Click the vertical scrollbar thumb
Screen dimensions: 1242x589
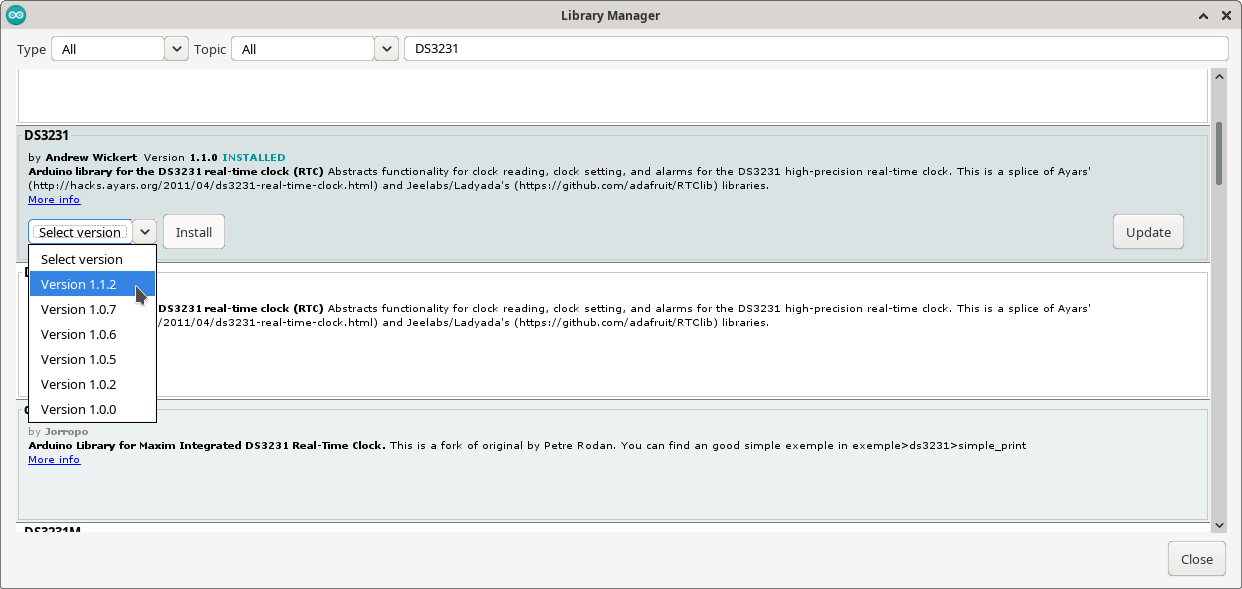[1219, 154]
